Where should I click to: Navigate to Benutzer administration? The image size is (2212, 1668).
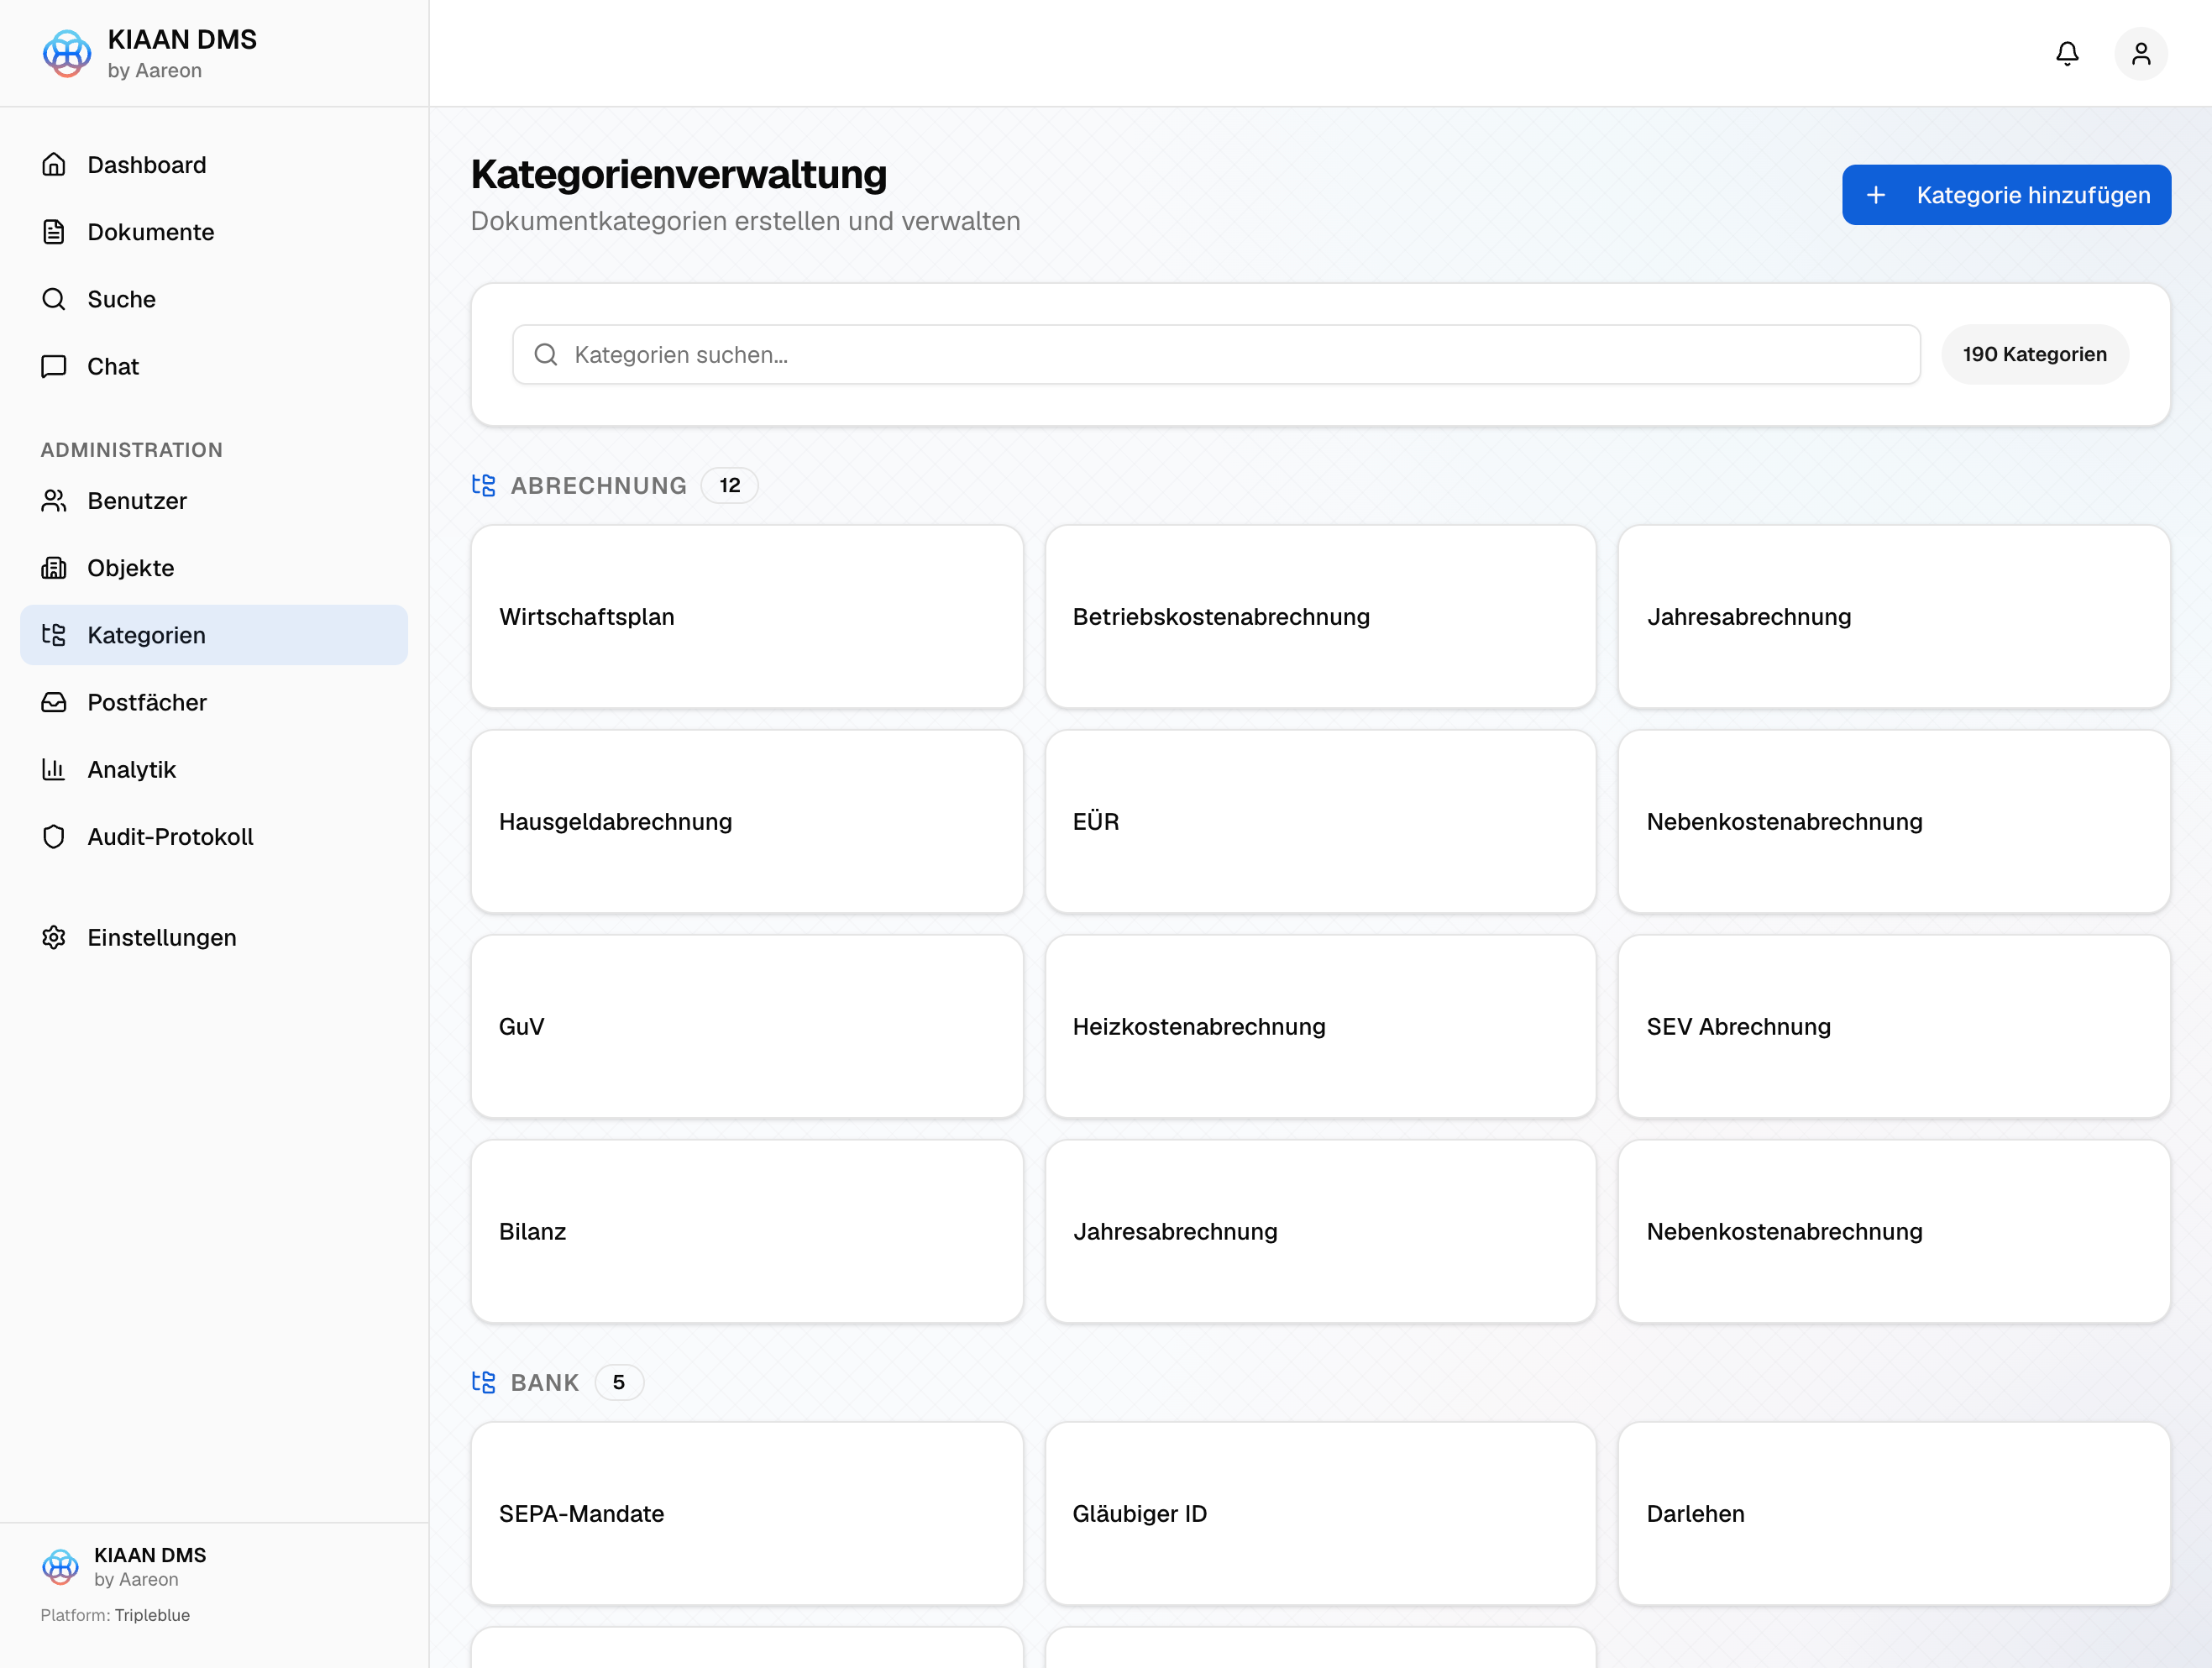[214, 500]
